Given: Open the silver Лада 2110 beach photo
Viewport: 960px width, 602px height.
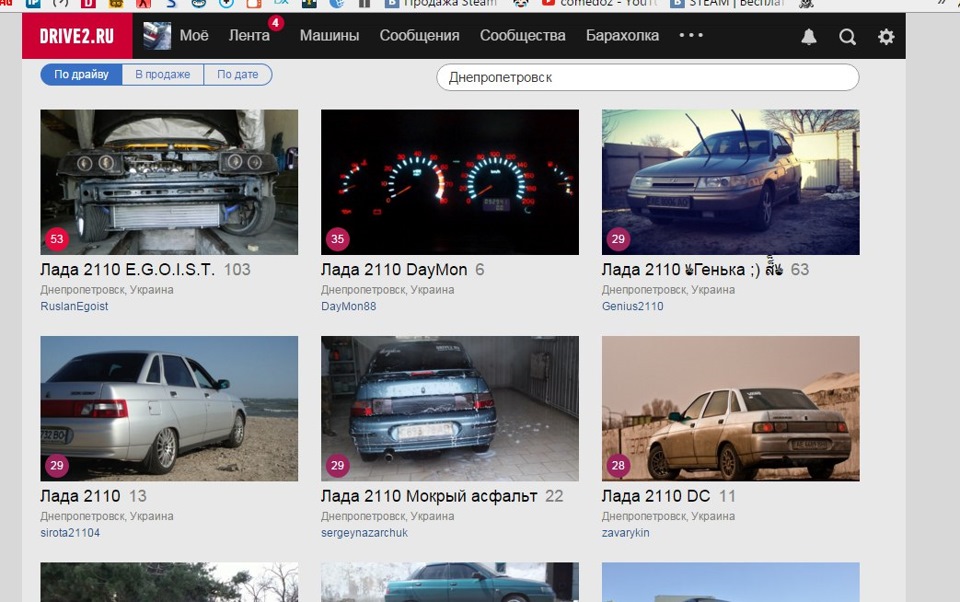Looking at the screenshot, I should [169, 408].
